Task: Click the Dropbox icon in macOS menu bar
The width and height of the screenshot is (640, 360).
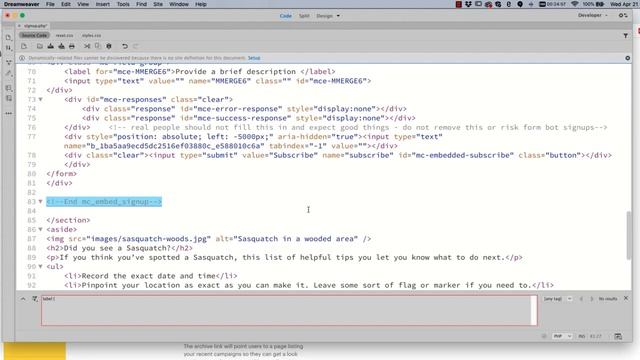Action: coord(468,4)
